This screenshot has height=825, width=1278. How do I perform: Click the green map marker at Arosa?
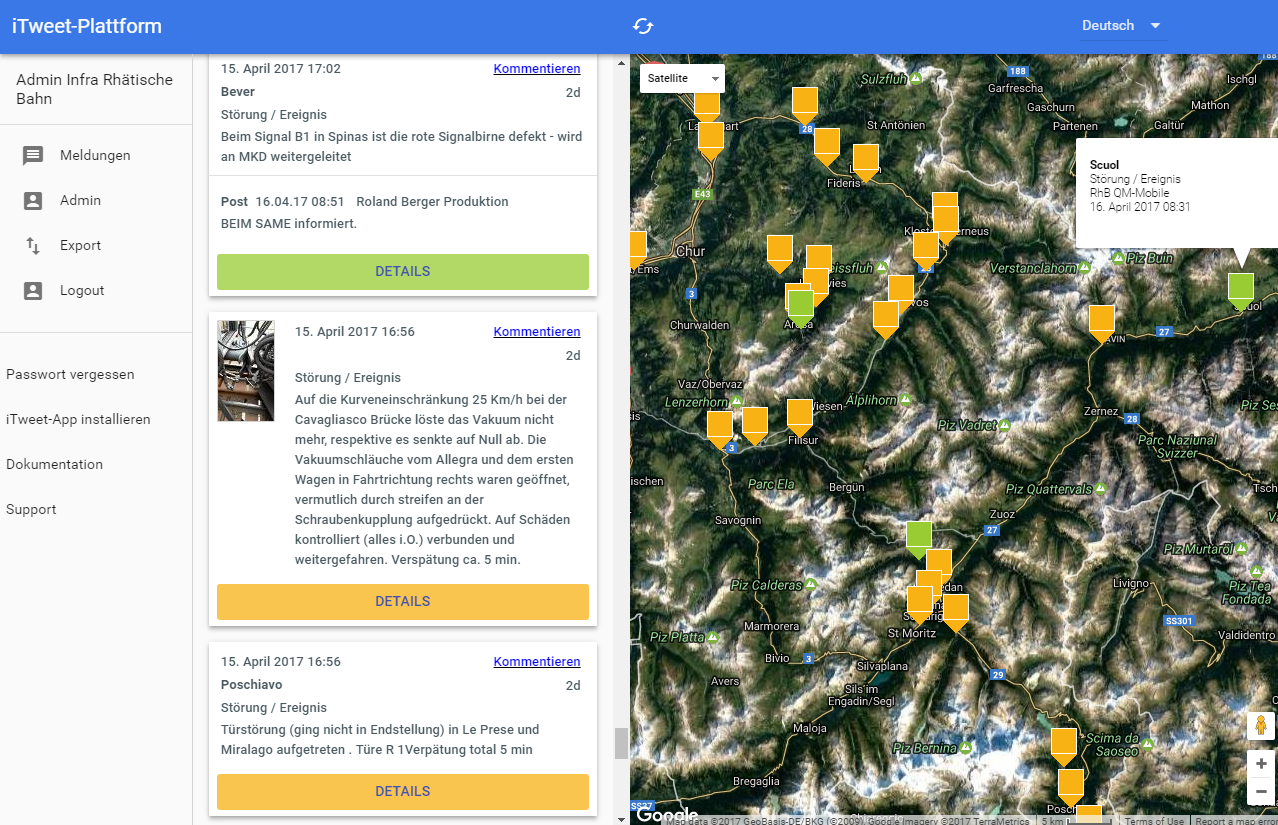pos(801,308)
